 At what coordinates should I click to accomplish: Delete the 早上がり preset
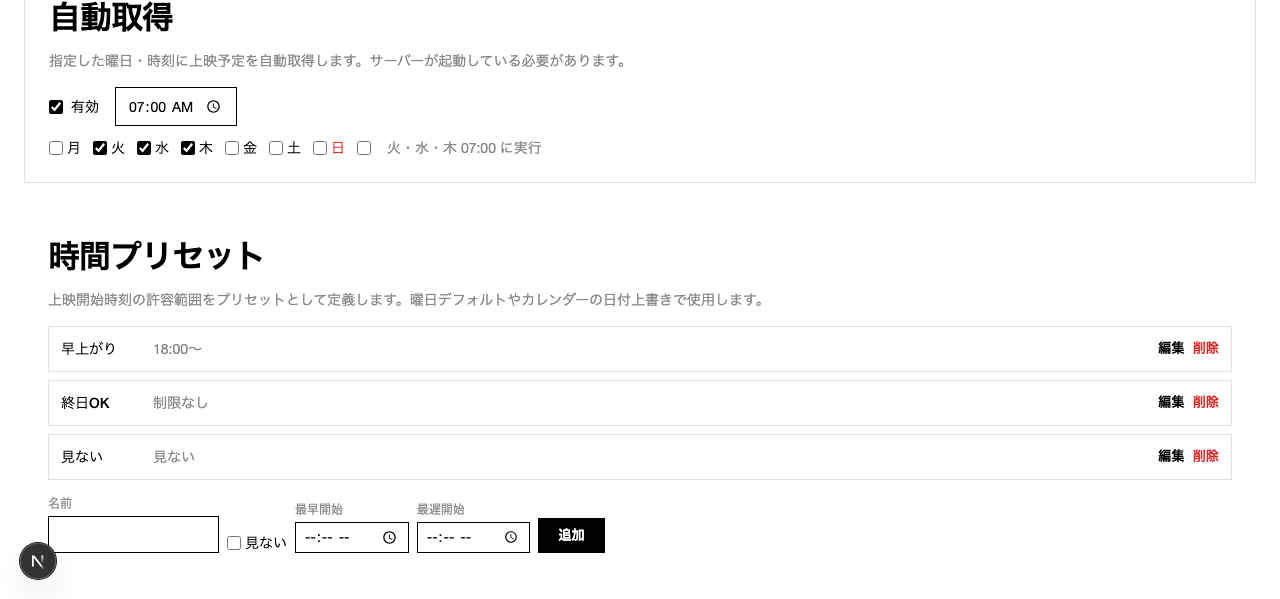[x=1205, y=348]
